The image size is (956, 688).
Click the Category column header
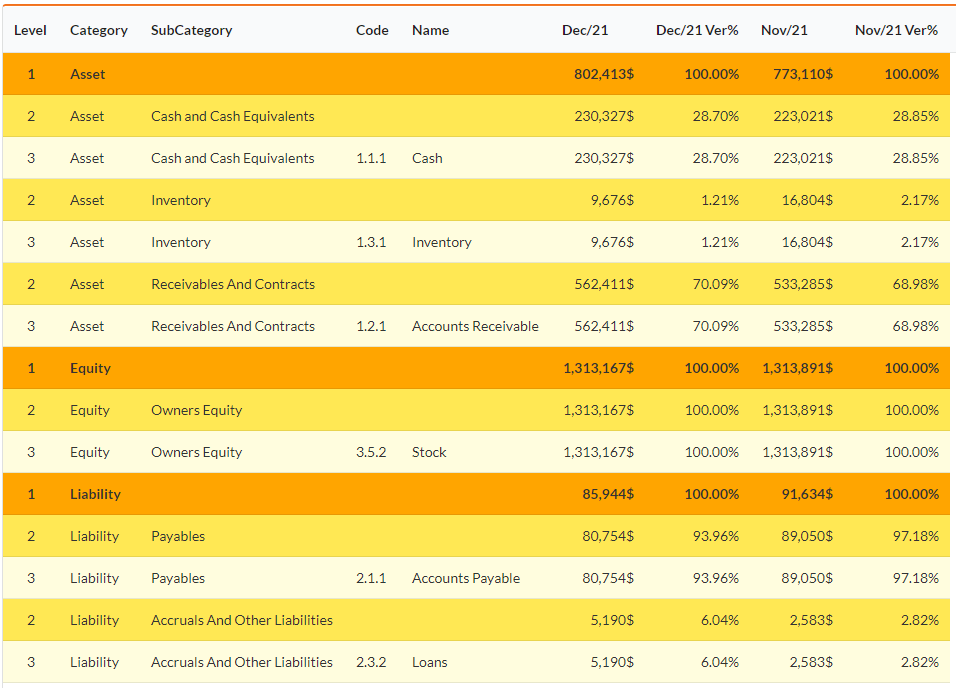coord(99,30)
